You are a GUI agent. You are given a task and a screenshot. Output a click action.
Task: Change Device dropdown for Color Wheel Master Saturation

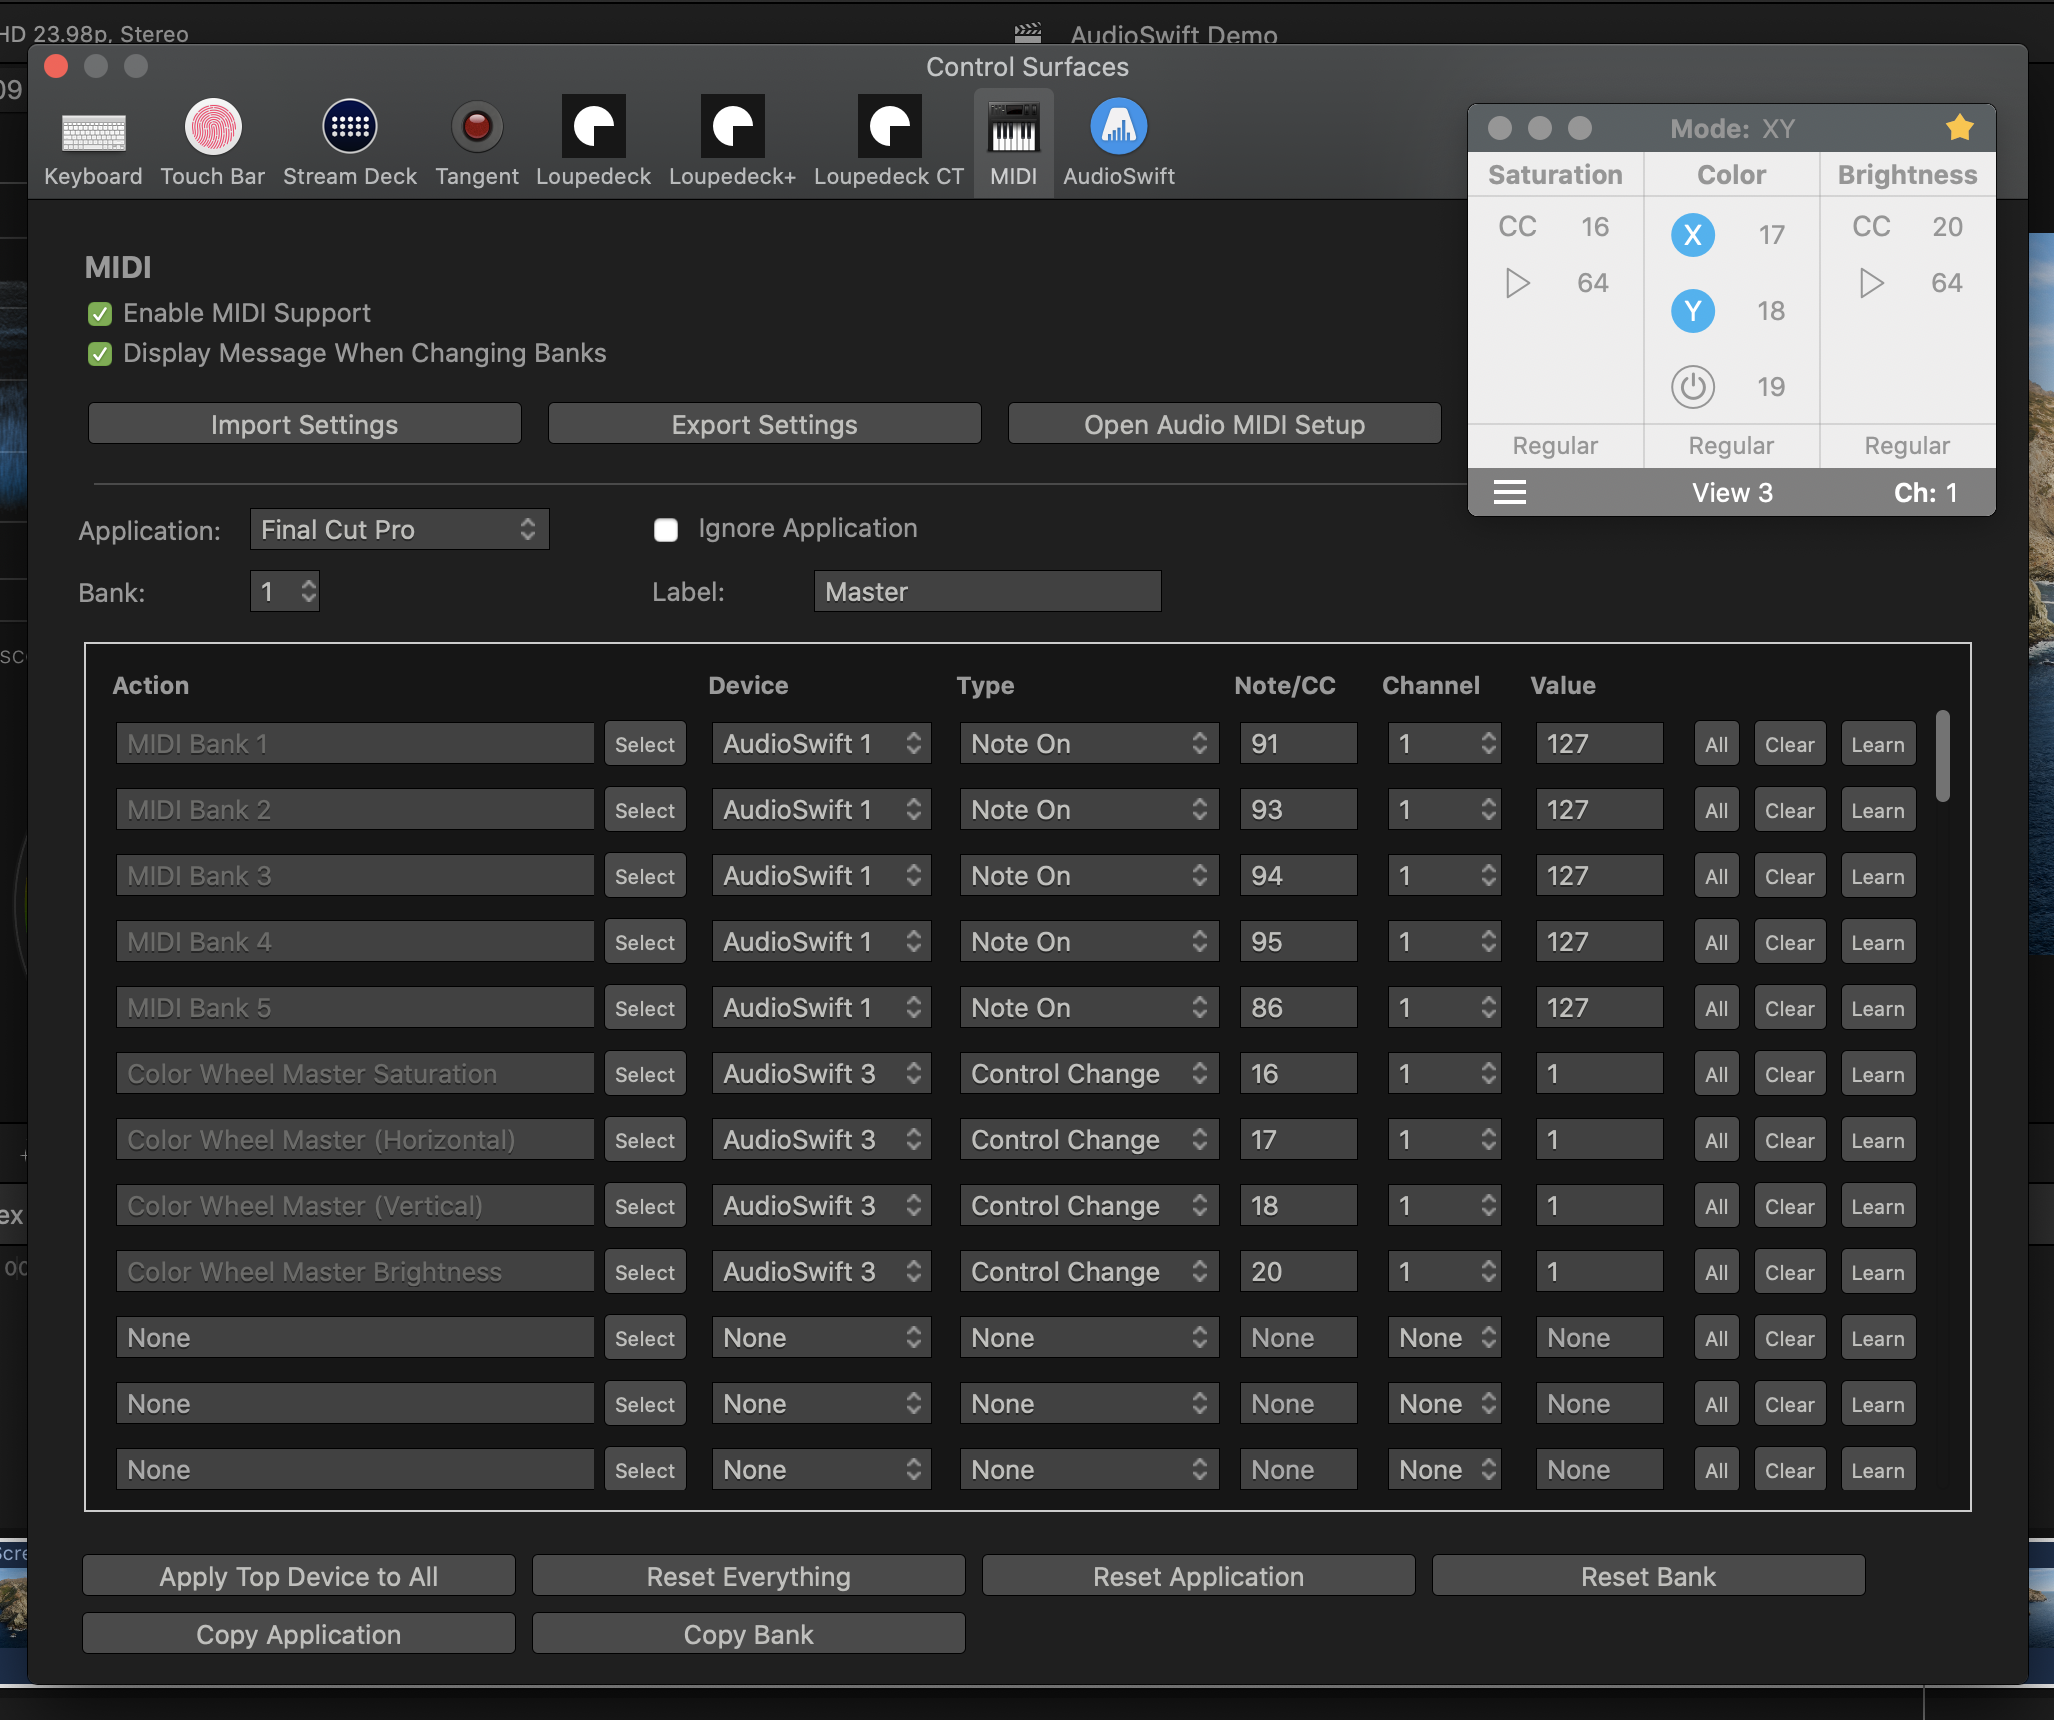coord(821,1073)
